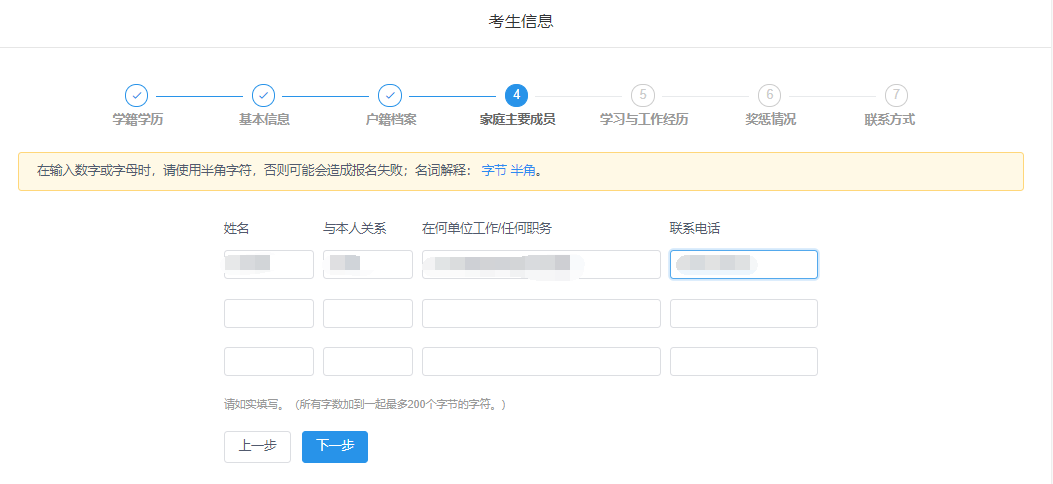Open the 半角 explanation link
This screenshot has height=484, width=1053.
point(523,171)
